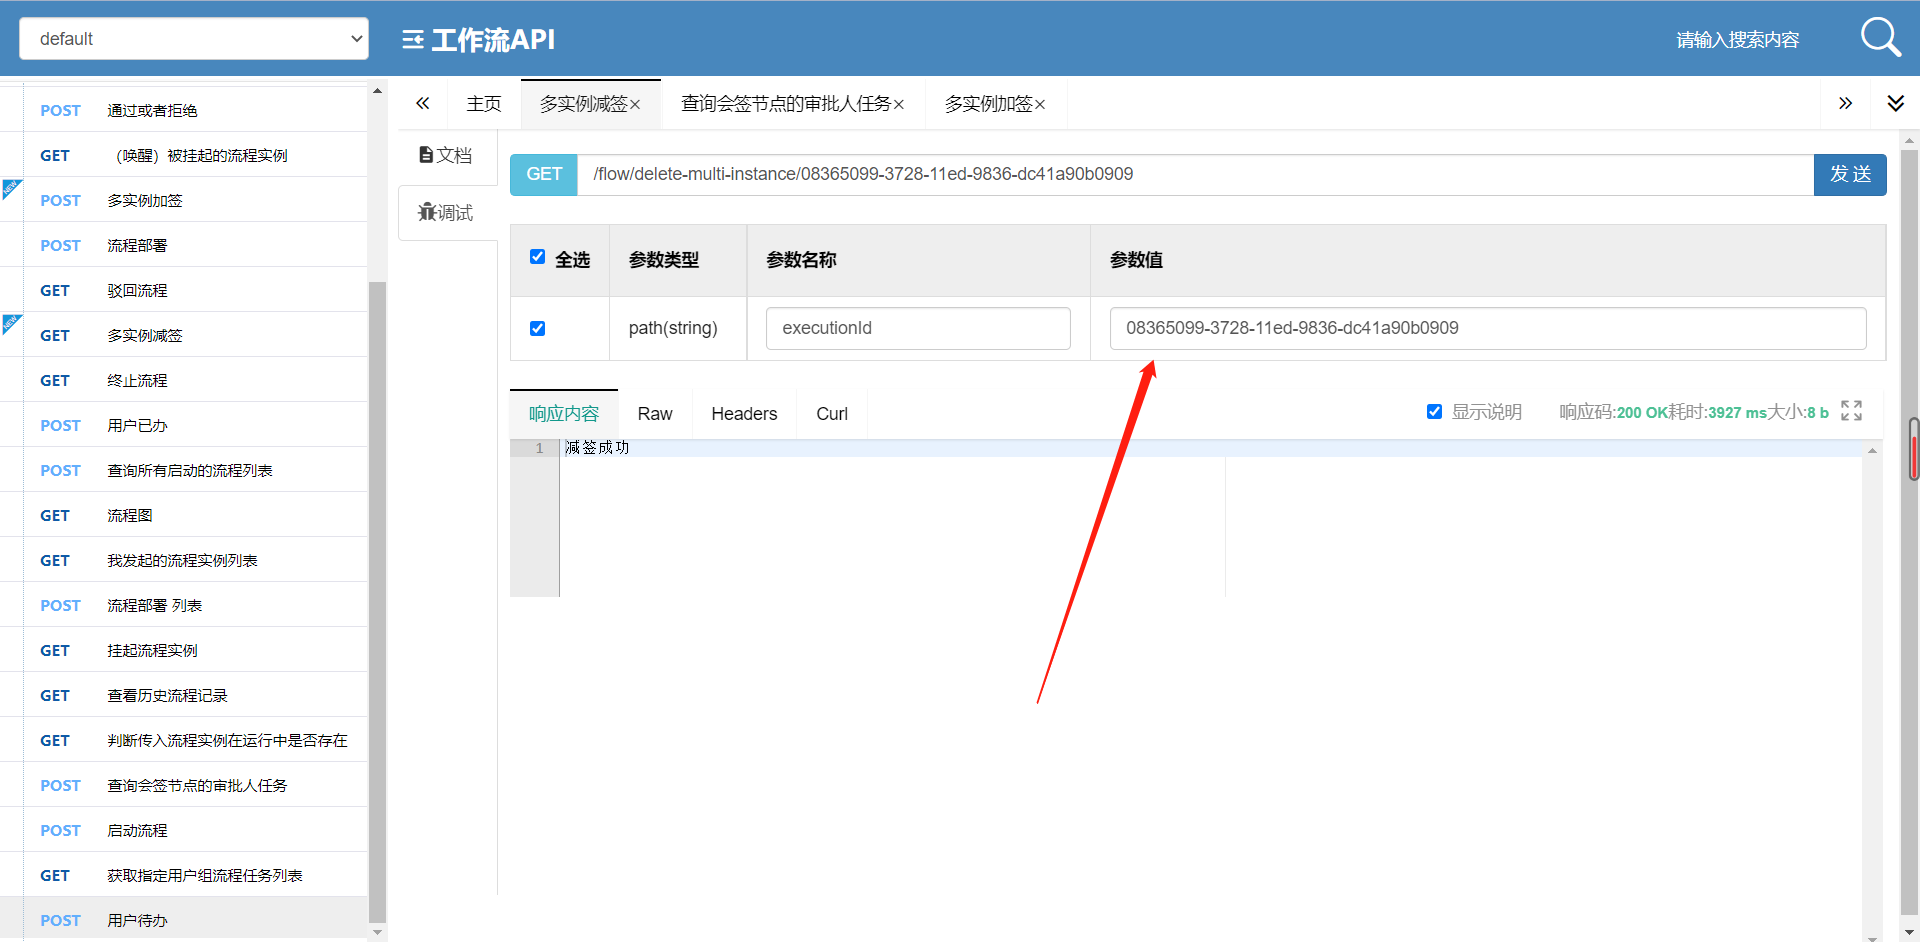1920x942 pixels.
Task: Open POST 流程部署 sidebar entry
Action: 184,245
